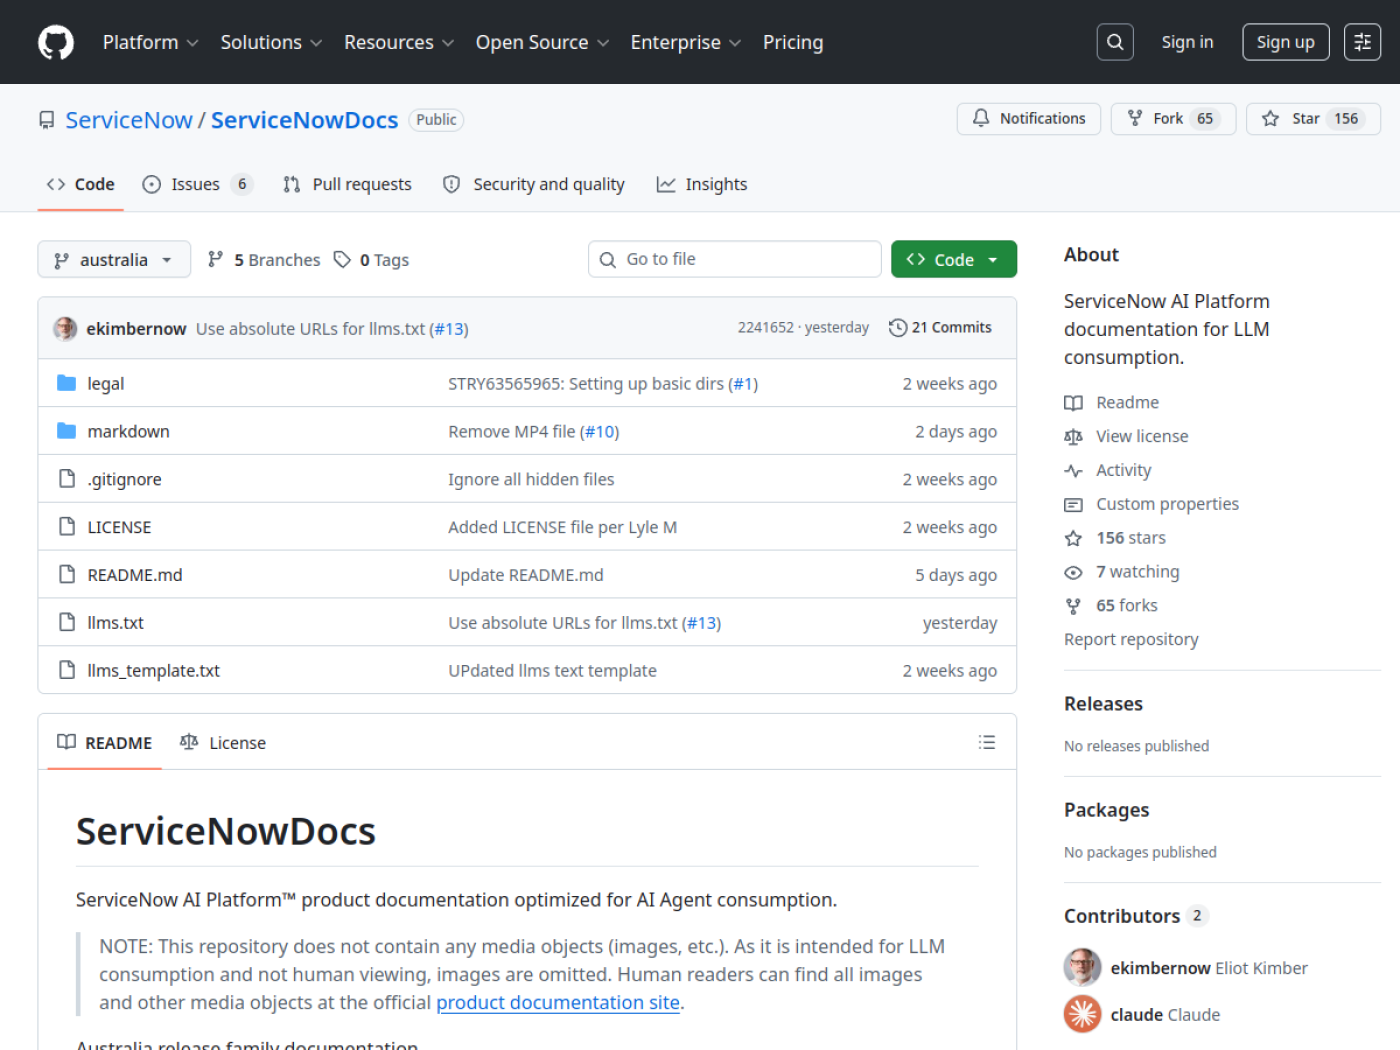This screenshot has height=1050, width=1400.
Task: Click the license scale icon in About
Action: 1073,437
